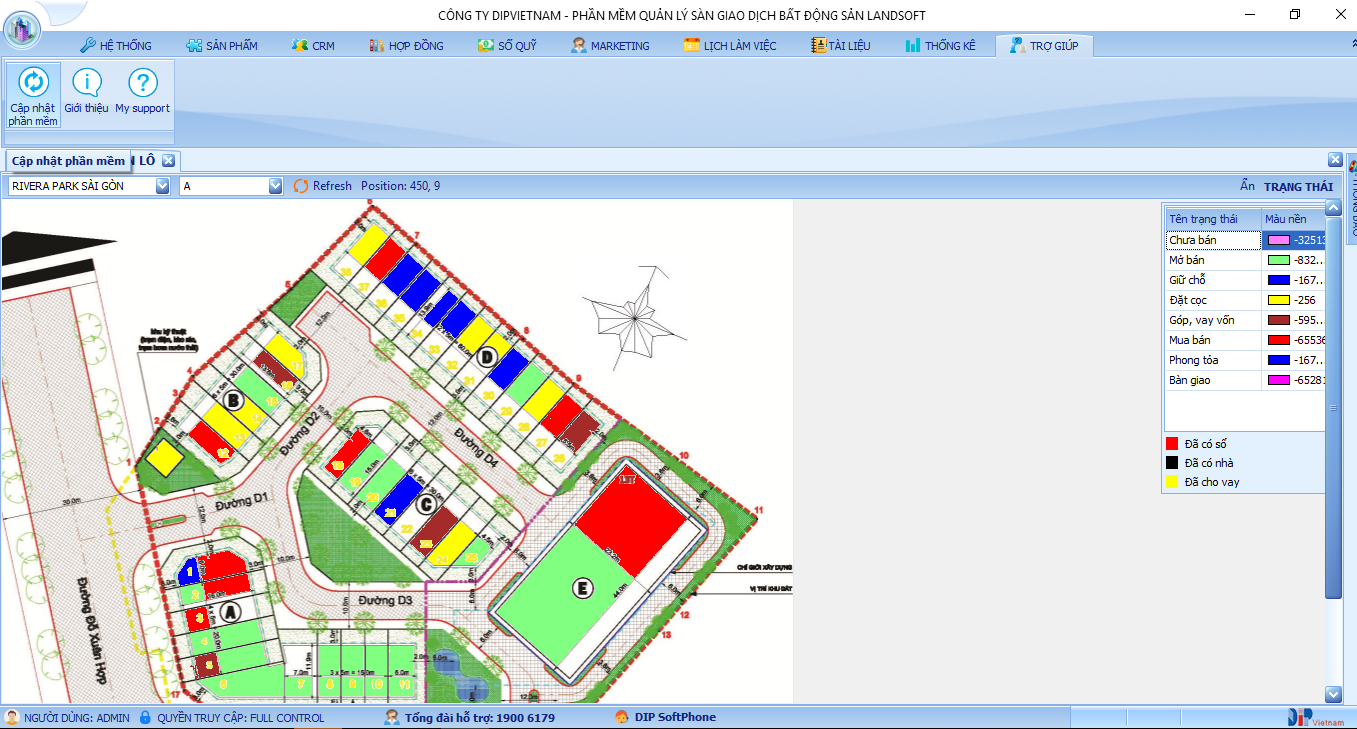Viewport: 1357px width, 729px height.
Task: Click the circled D block label on map
Action: point(487,357)
